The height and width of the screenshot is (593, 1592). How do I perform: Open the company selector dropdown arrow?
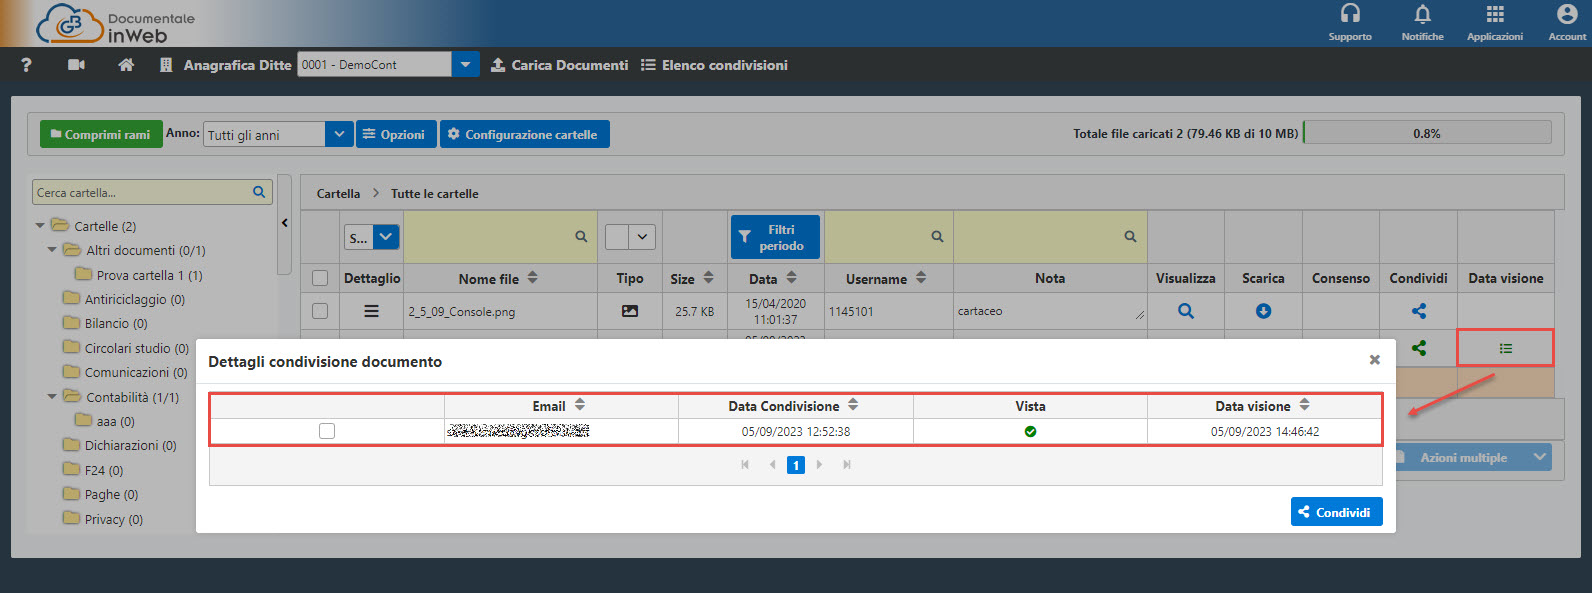click(465, 65)
